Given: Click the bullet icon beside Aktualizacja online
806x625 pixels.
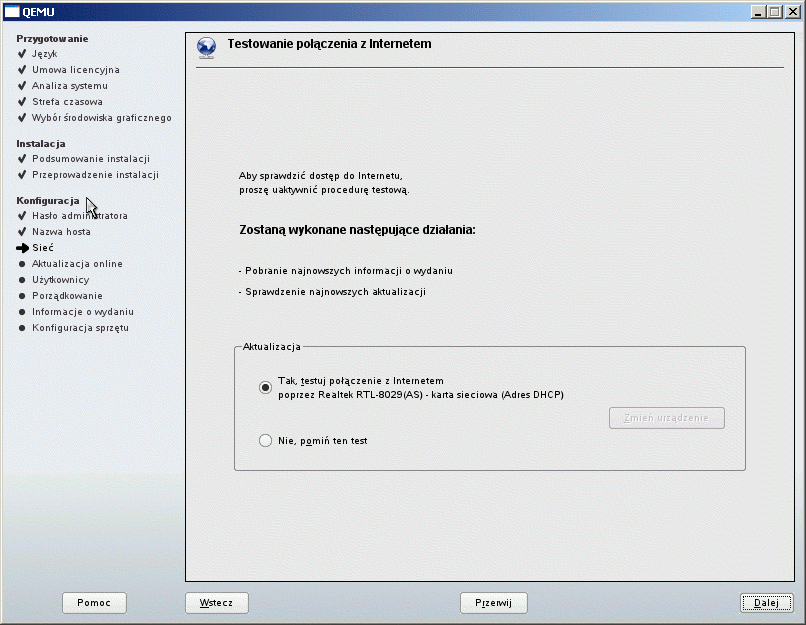Looking at the screenshot, I should point(22,264).
